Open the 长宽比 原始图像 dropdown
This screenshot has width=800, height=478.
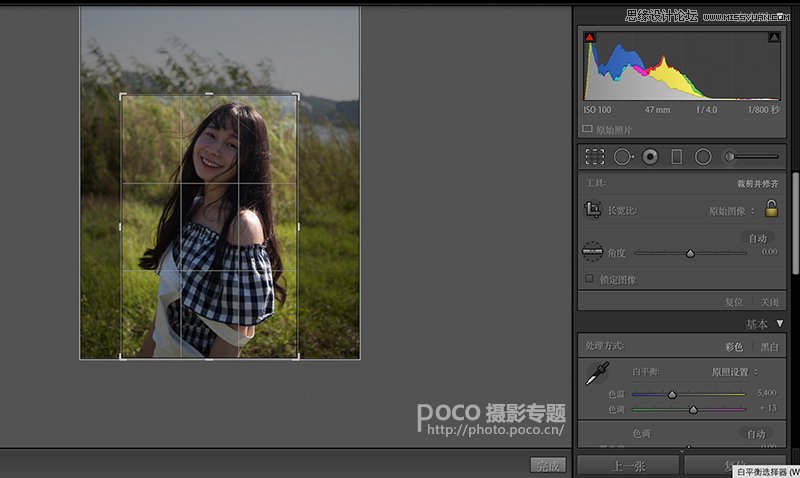pos(732,211)
